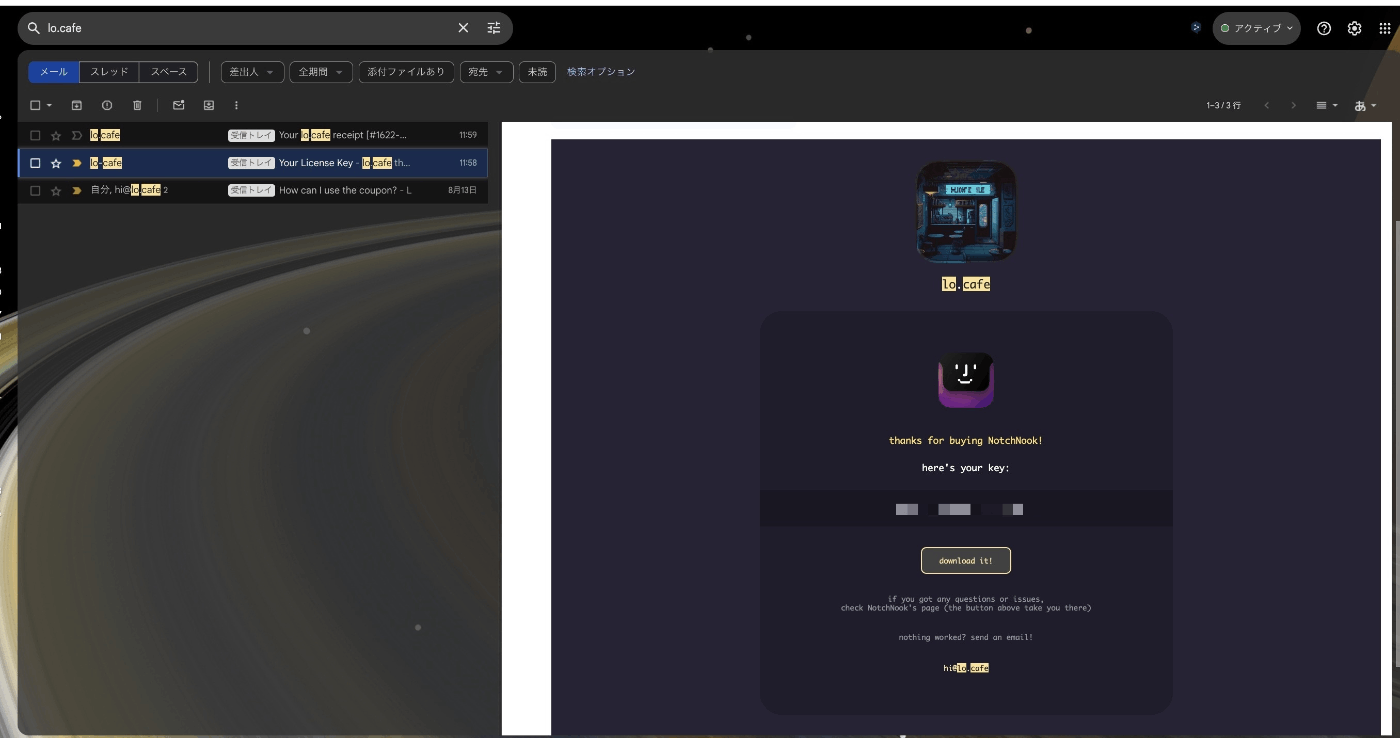Check the box for Your License Key email

(35, 163)
